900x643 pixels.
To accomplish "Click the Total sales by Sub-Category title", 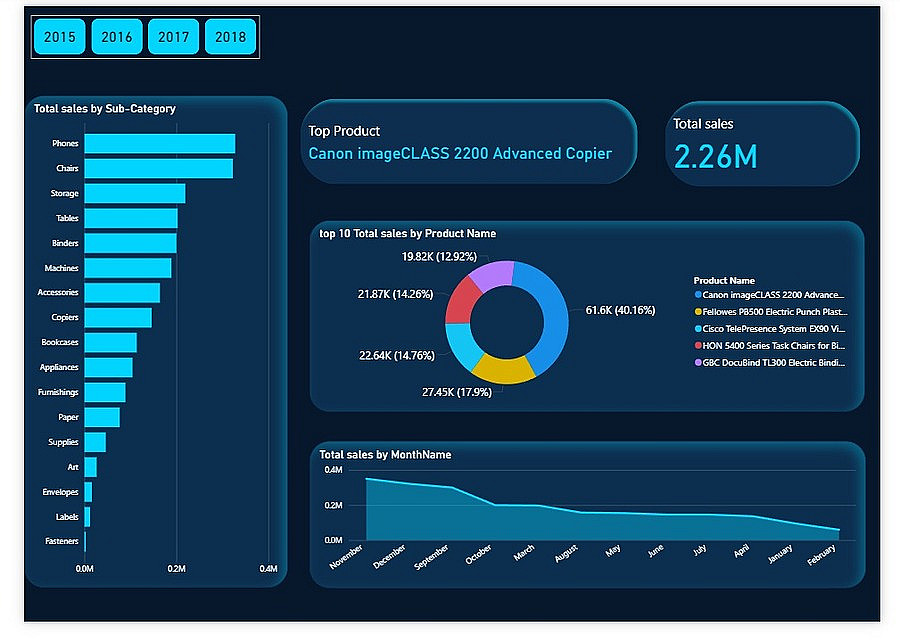I will pos(104,109).
